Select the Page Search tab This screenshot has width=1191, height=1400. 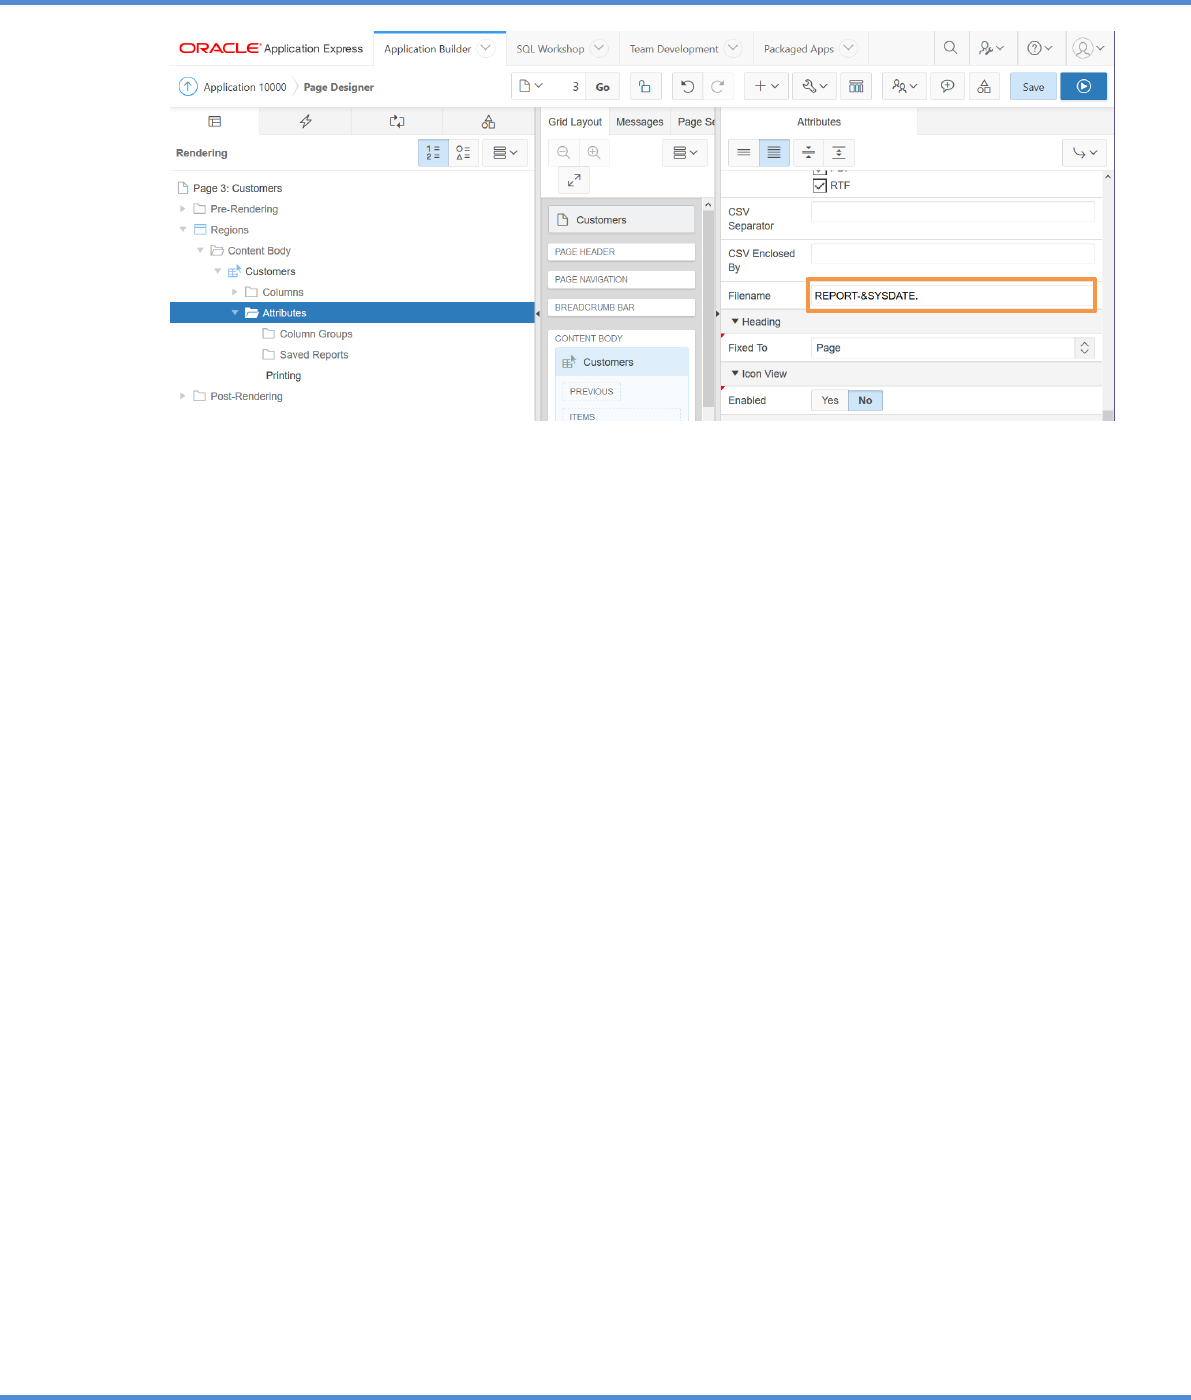point(694,122)
